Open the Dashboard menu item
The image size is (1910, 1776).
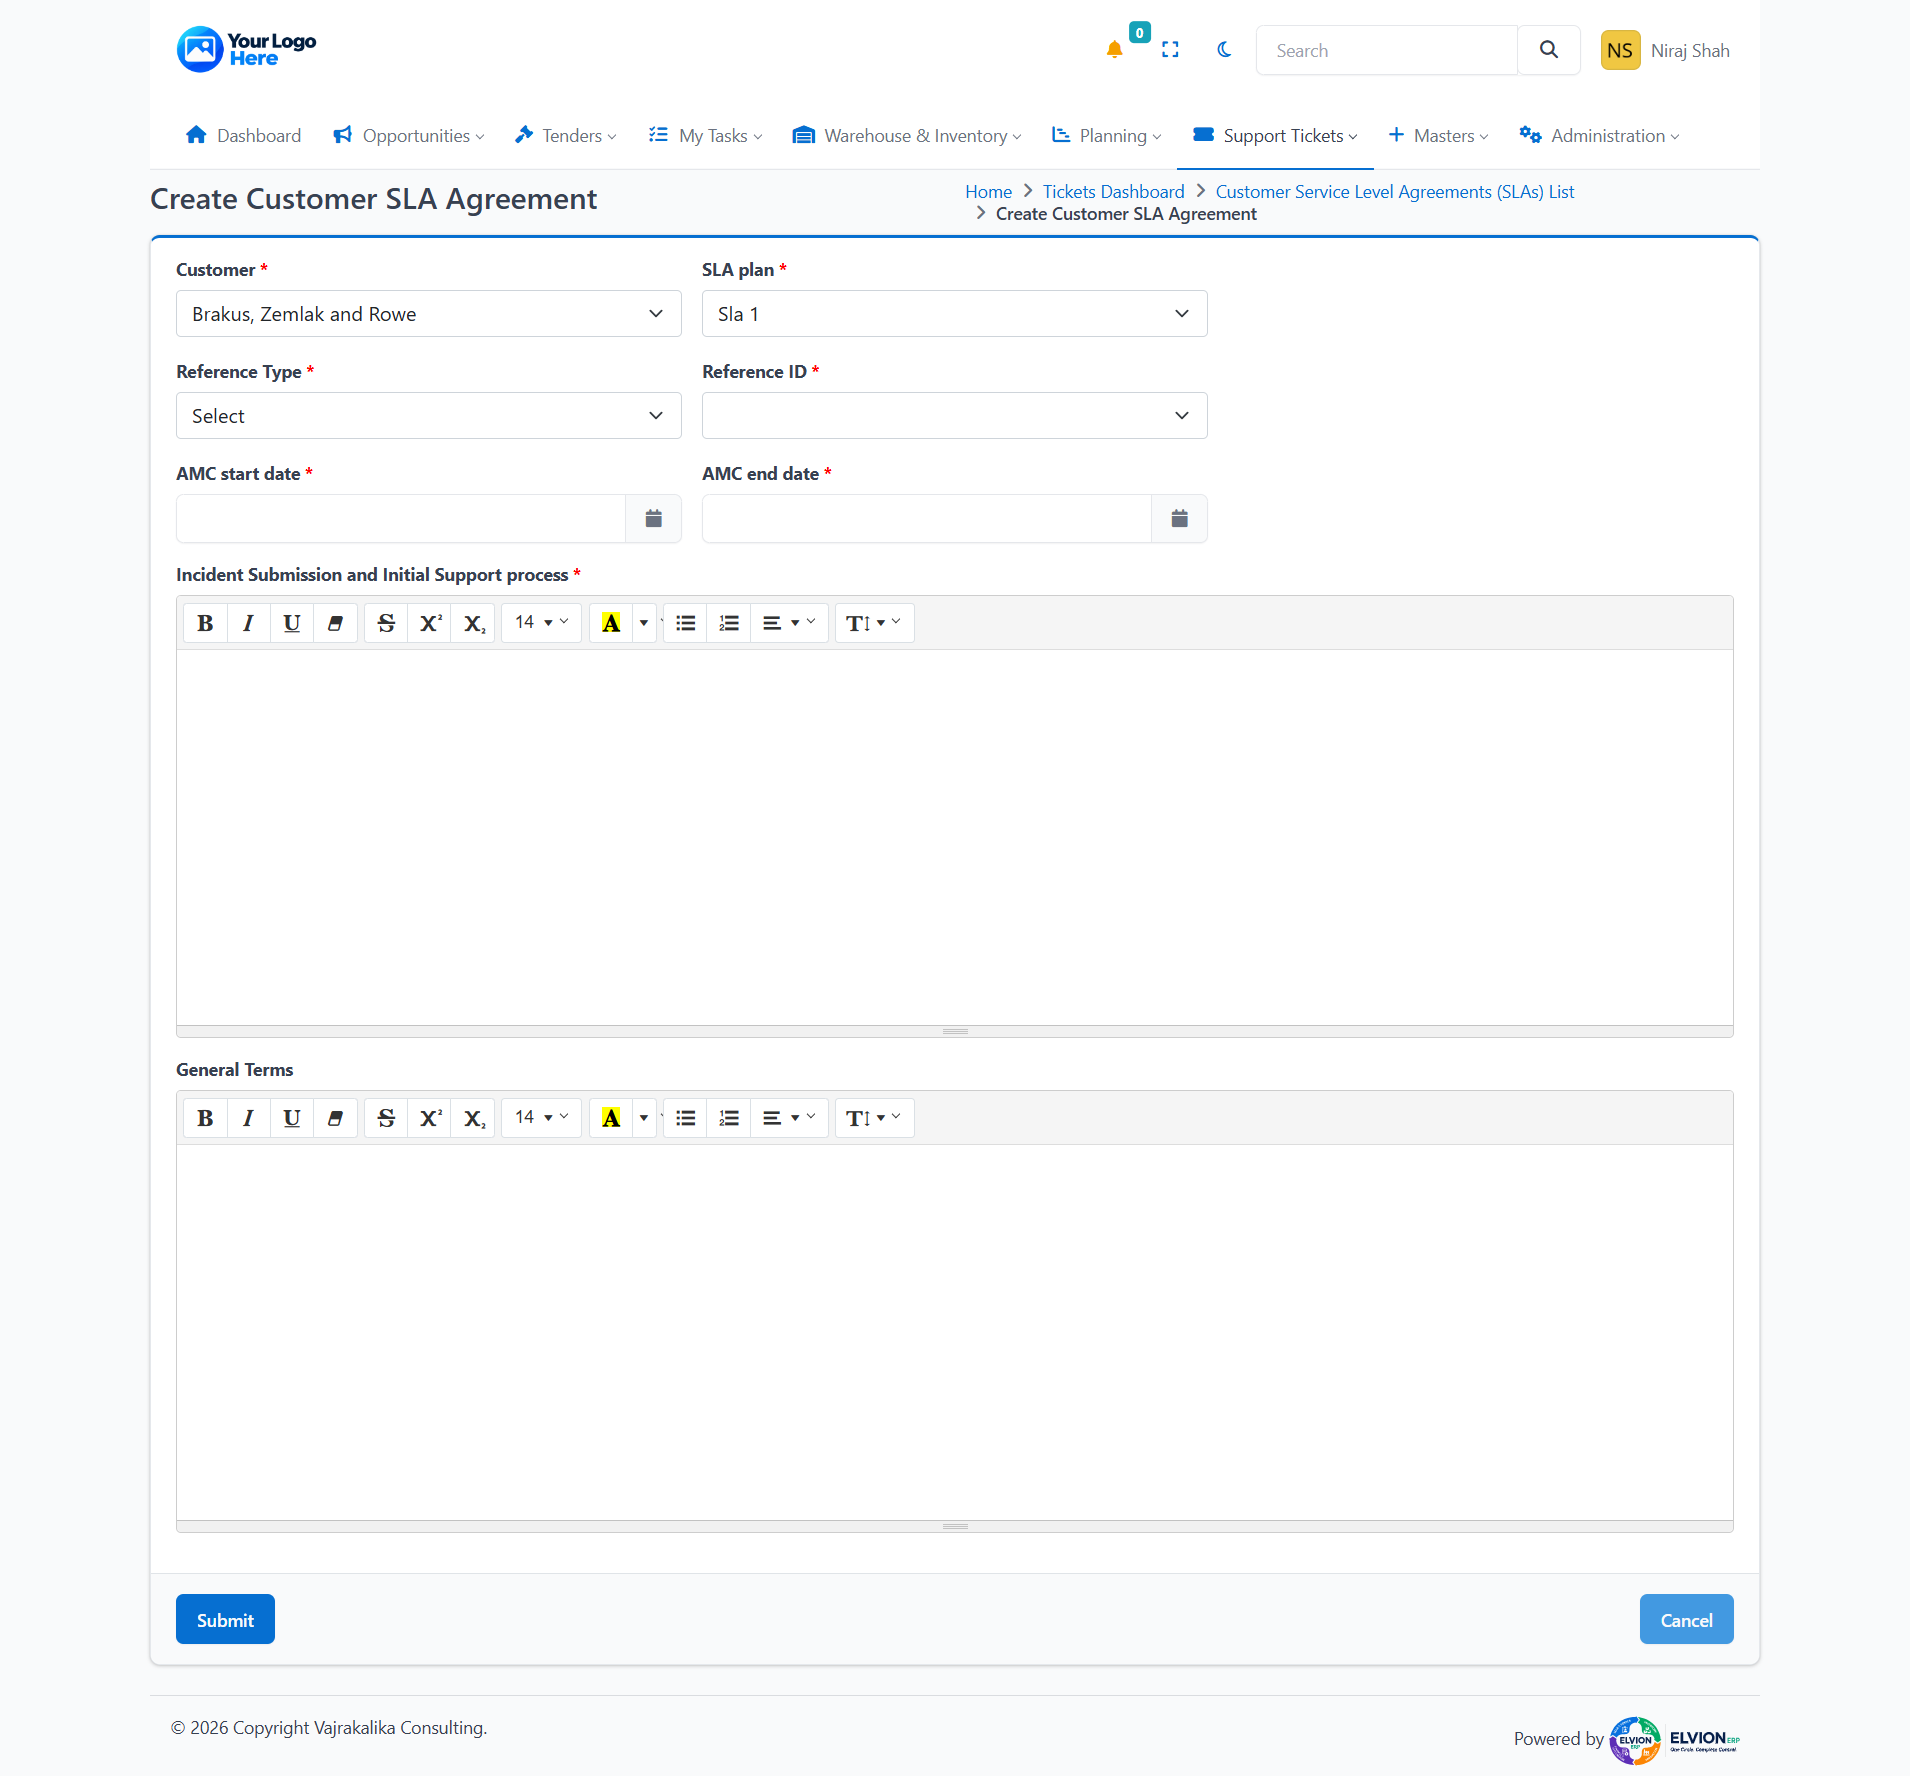coord(243,135)
